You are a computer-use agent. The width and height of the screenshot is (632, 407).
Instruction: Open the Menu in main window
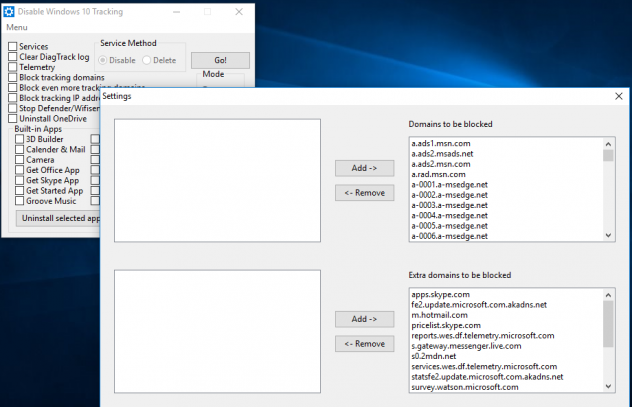tap(17, 27)
